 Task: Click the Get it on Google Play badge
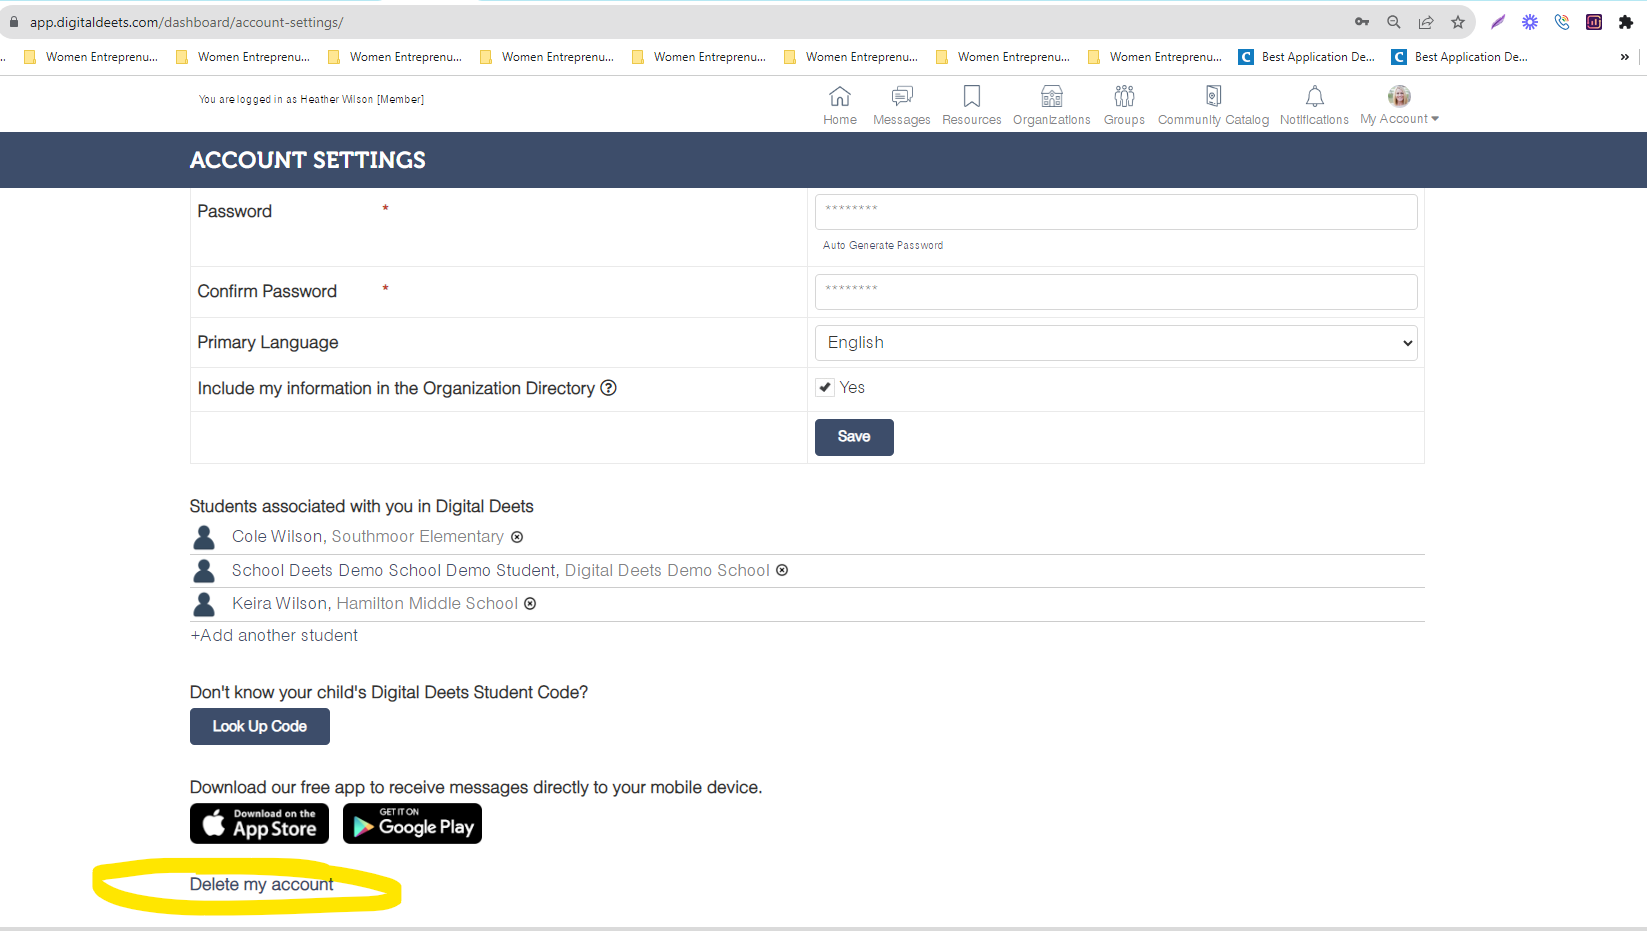pos(412,824)
